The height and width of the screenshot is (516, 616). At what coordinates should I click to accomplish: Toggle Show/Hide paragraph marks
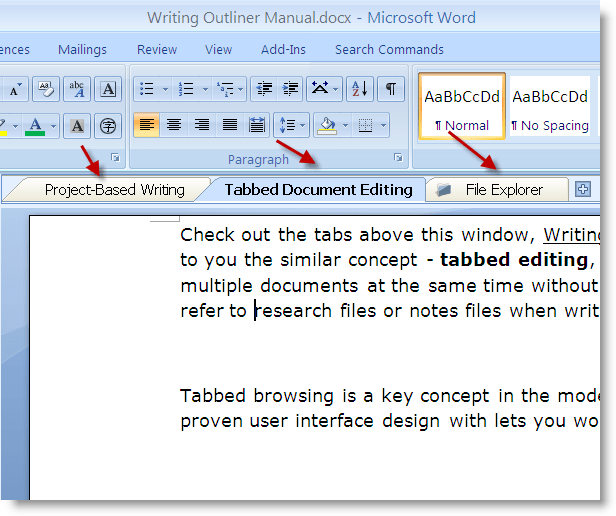[390, 89]
